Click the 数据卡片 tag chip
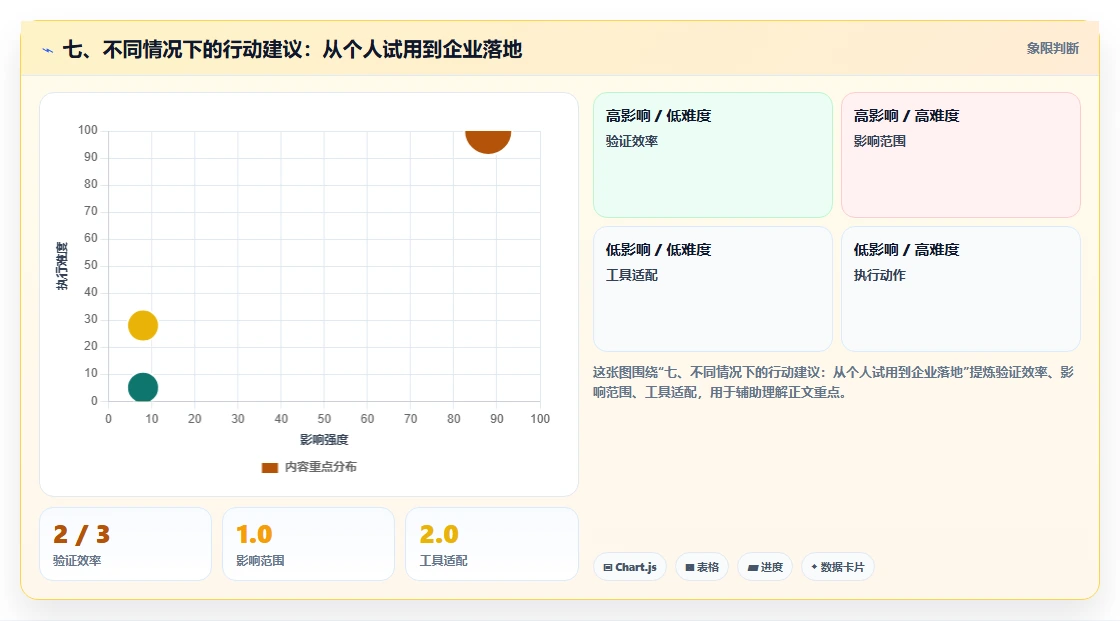 (x=838, y=567)
